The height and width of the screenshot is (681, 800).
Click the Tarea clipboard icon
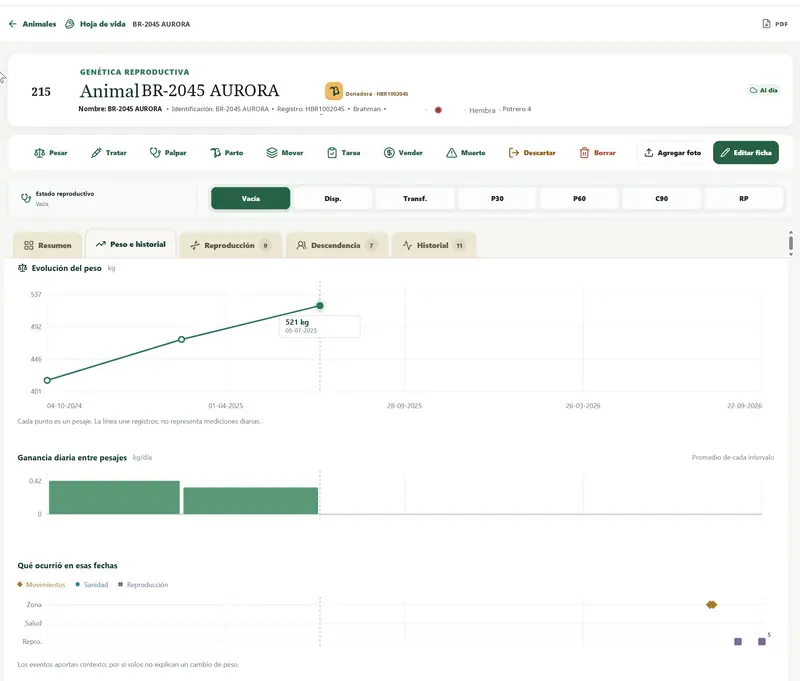tap(332, 153)
